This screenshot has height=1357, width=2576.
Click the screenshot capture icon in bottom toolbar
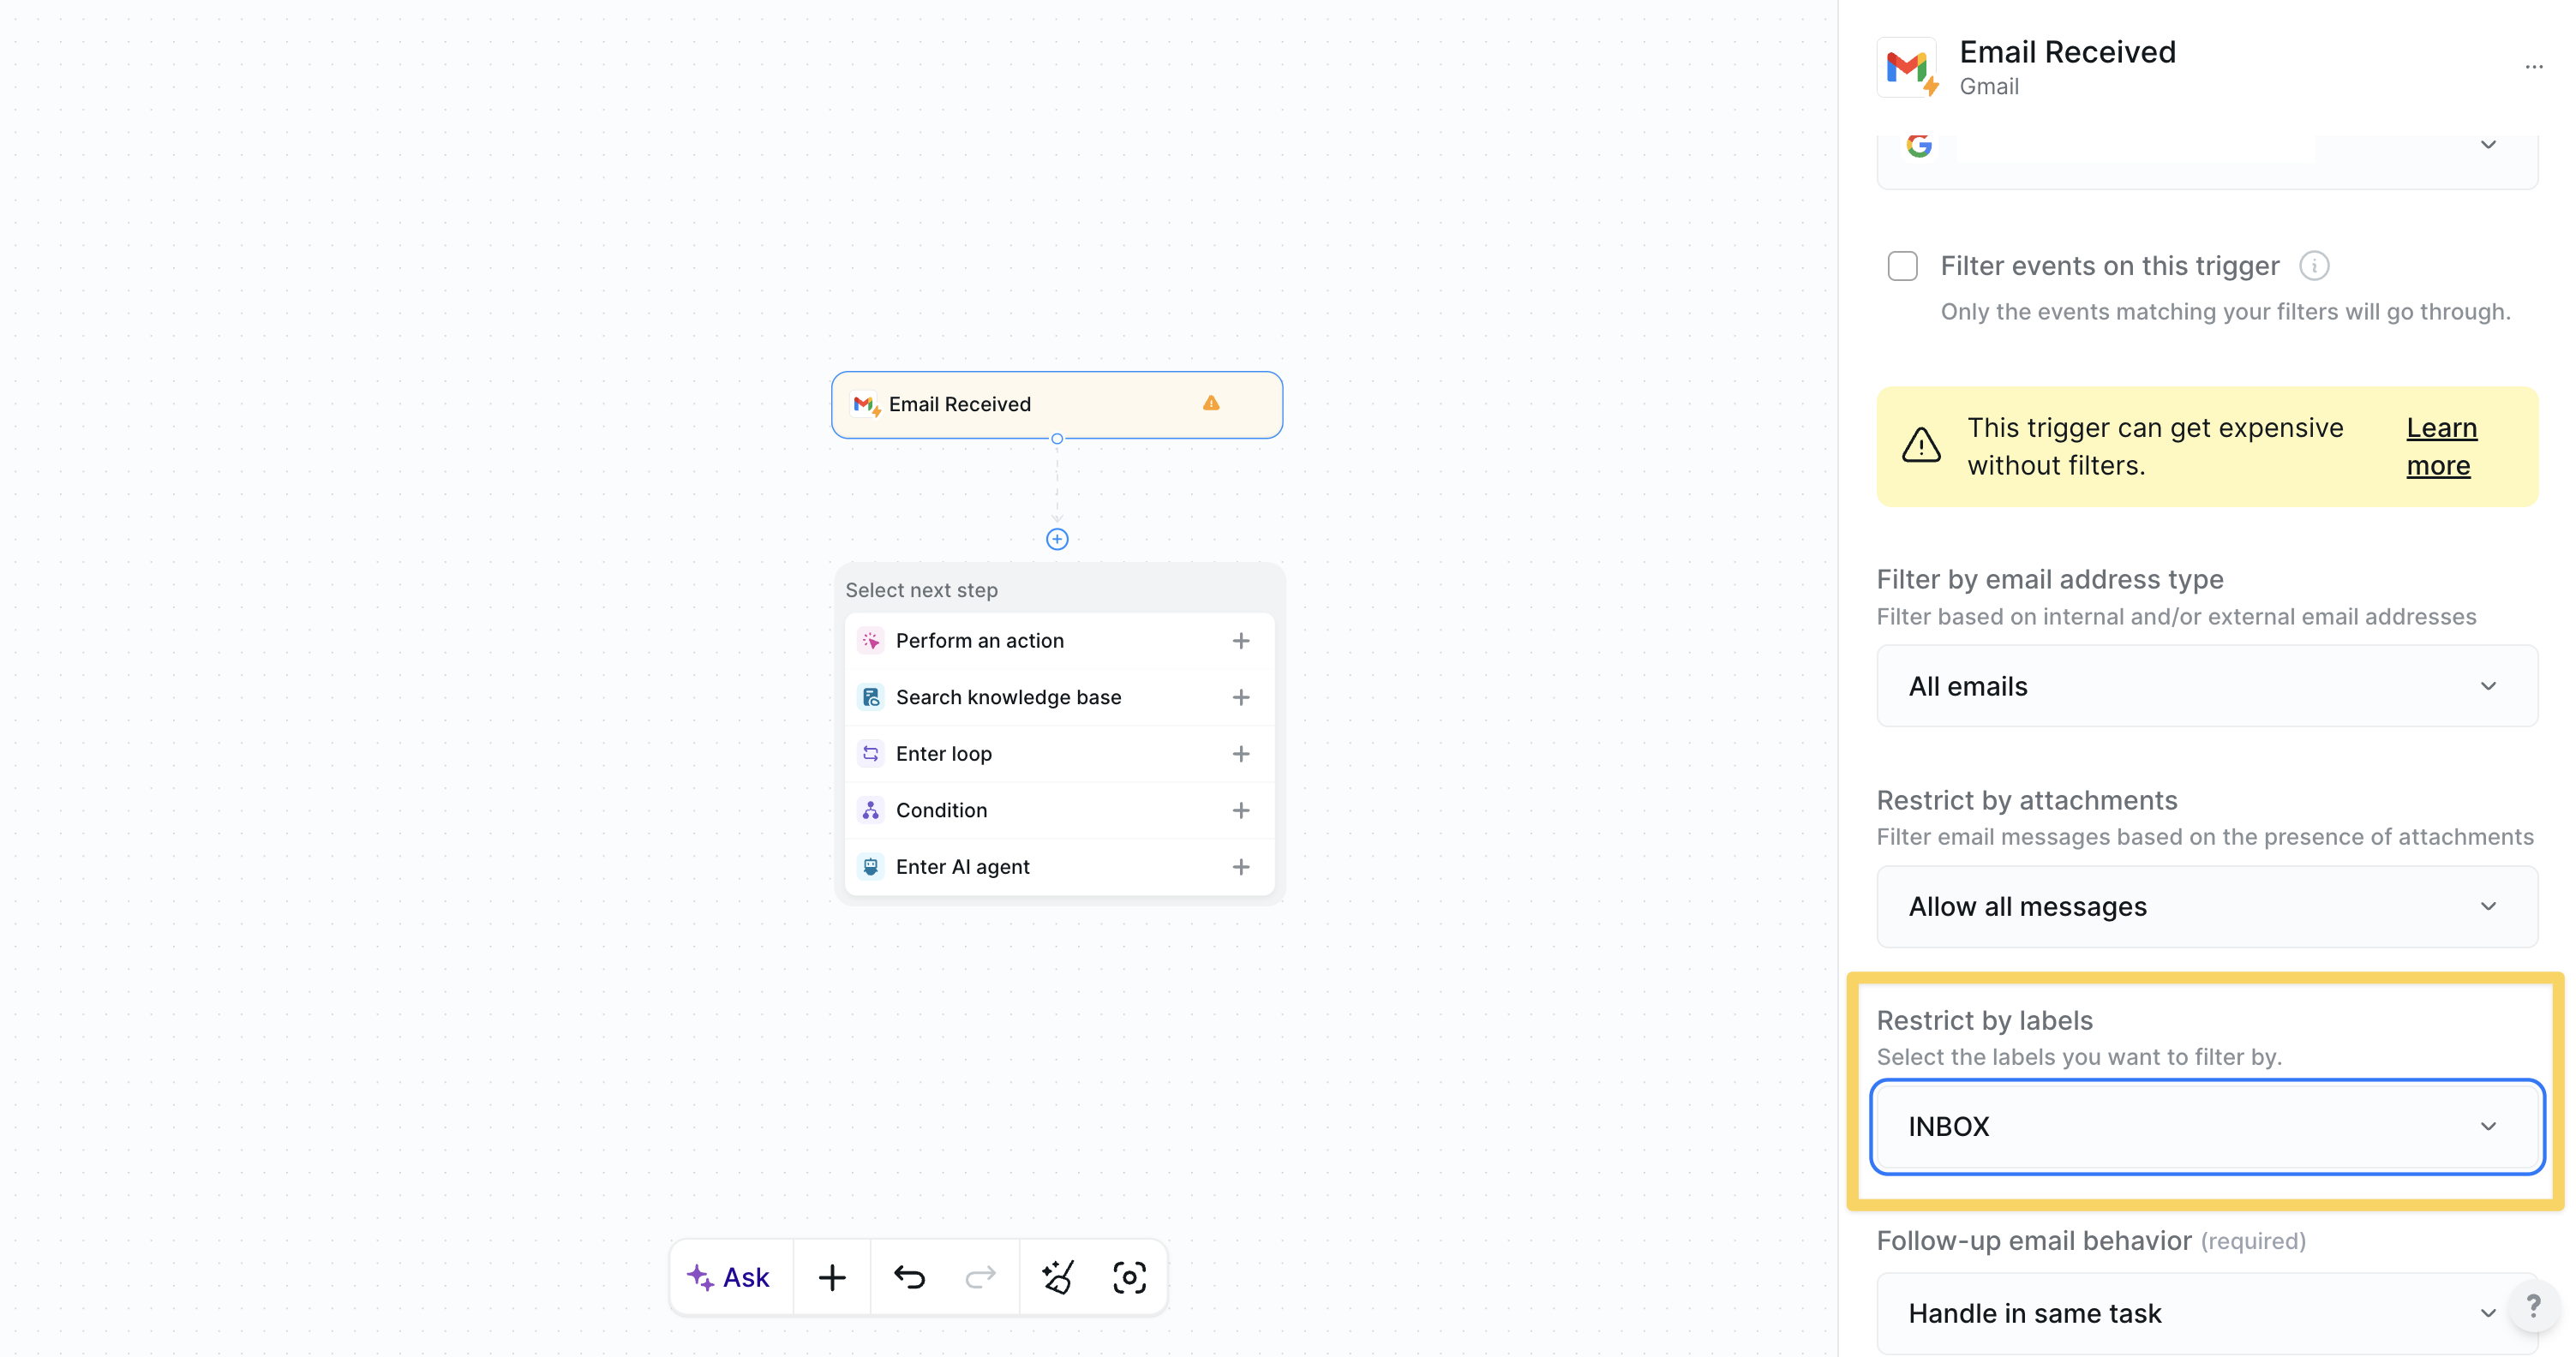(x=1130, y=1277)
